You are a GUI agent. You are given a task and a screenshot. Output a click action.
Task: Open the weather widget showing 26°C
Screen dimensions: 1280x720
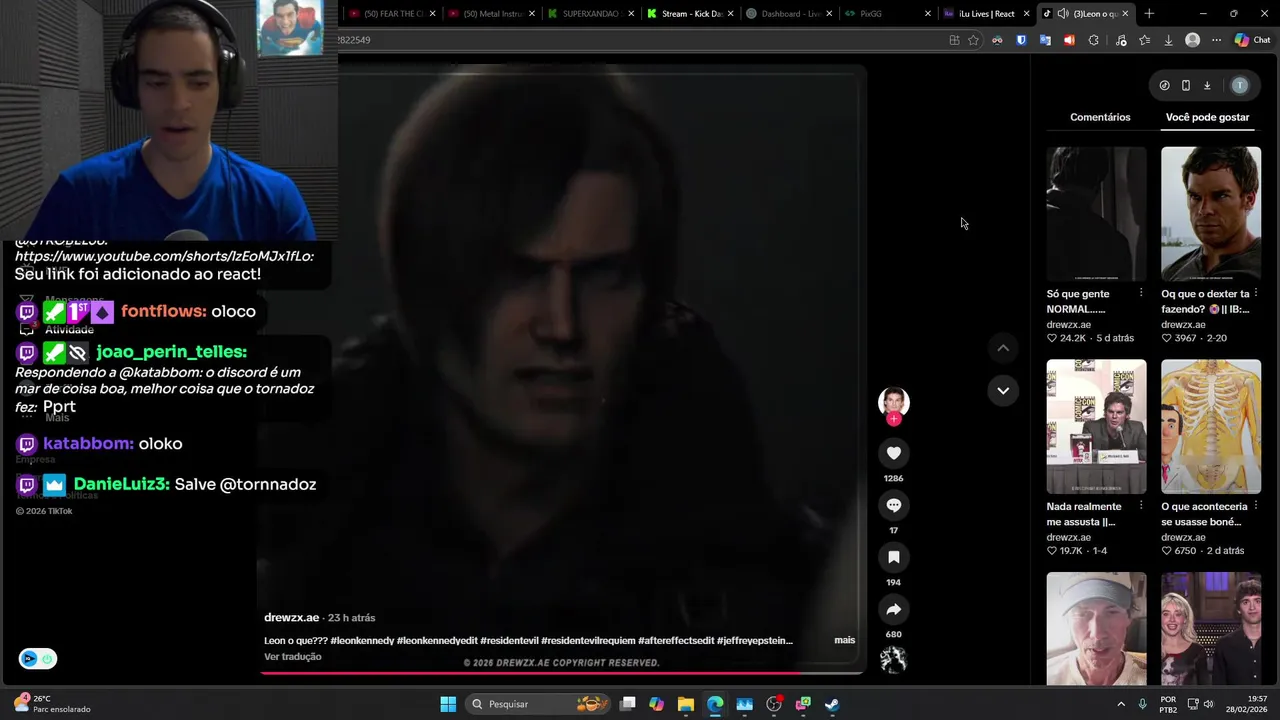52,704
